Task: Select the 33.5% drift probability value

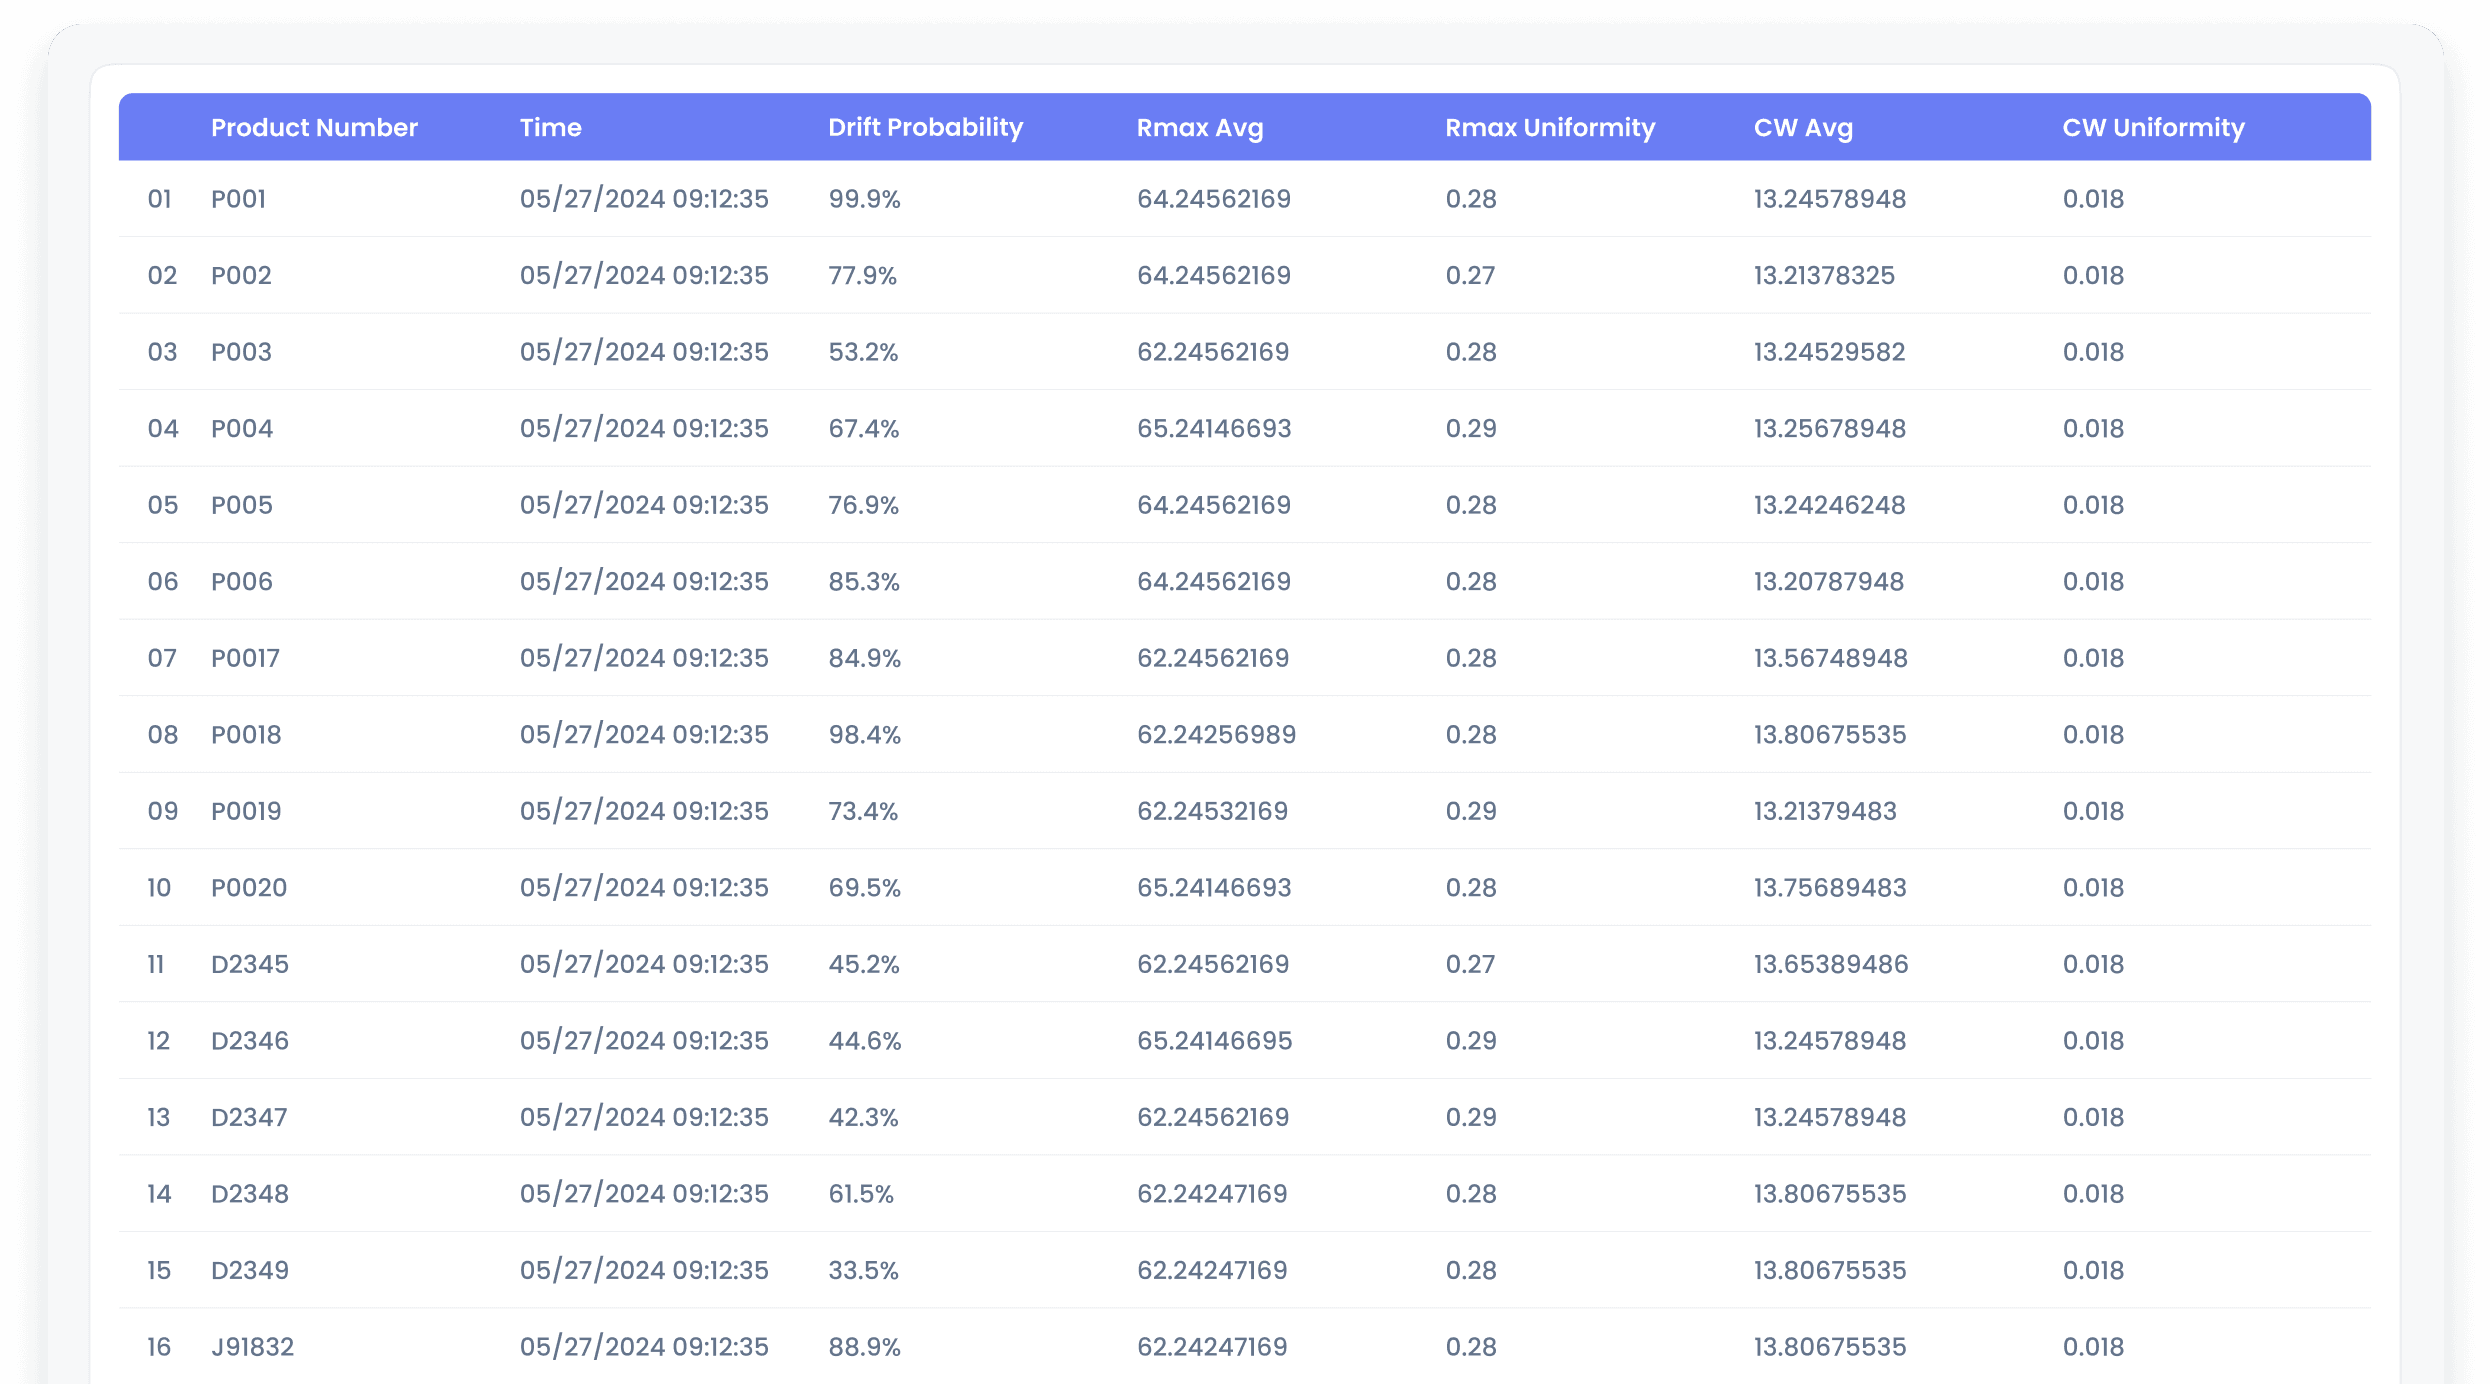Action: click(863, 1270)
